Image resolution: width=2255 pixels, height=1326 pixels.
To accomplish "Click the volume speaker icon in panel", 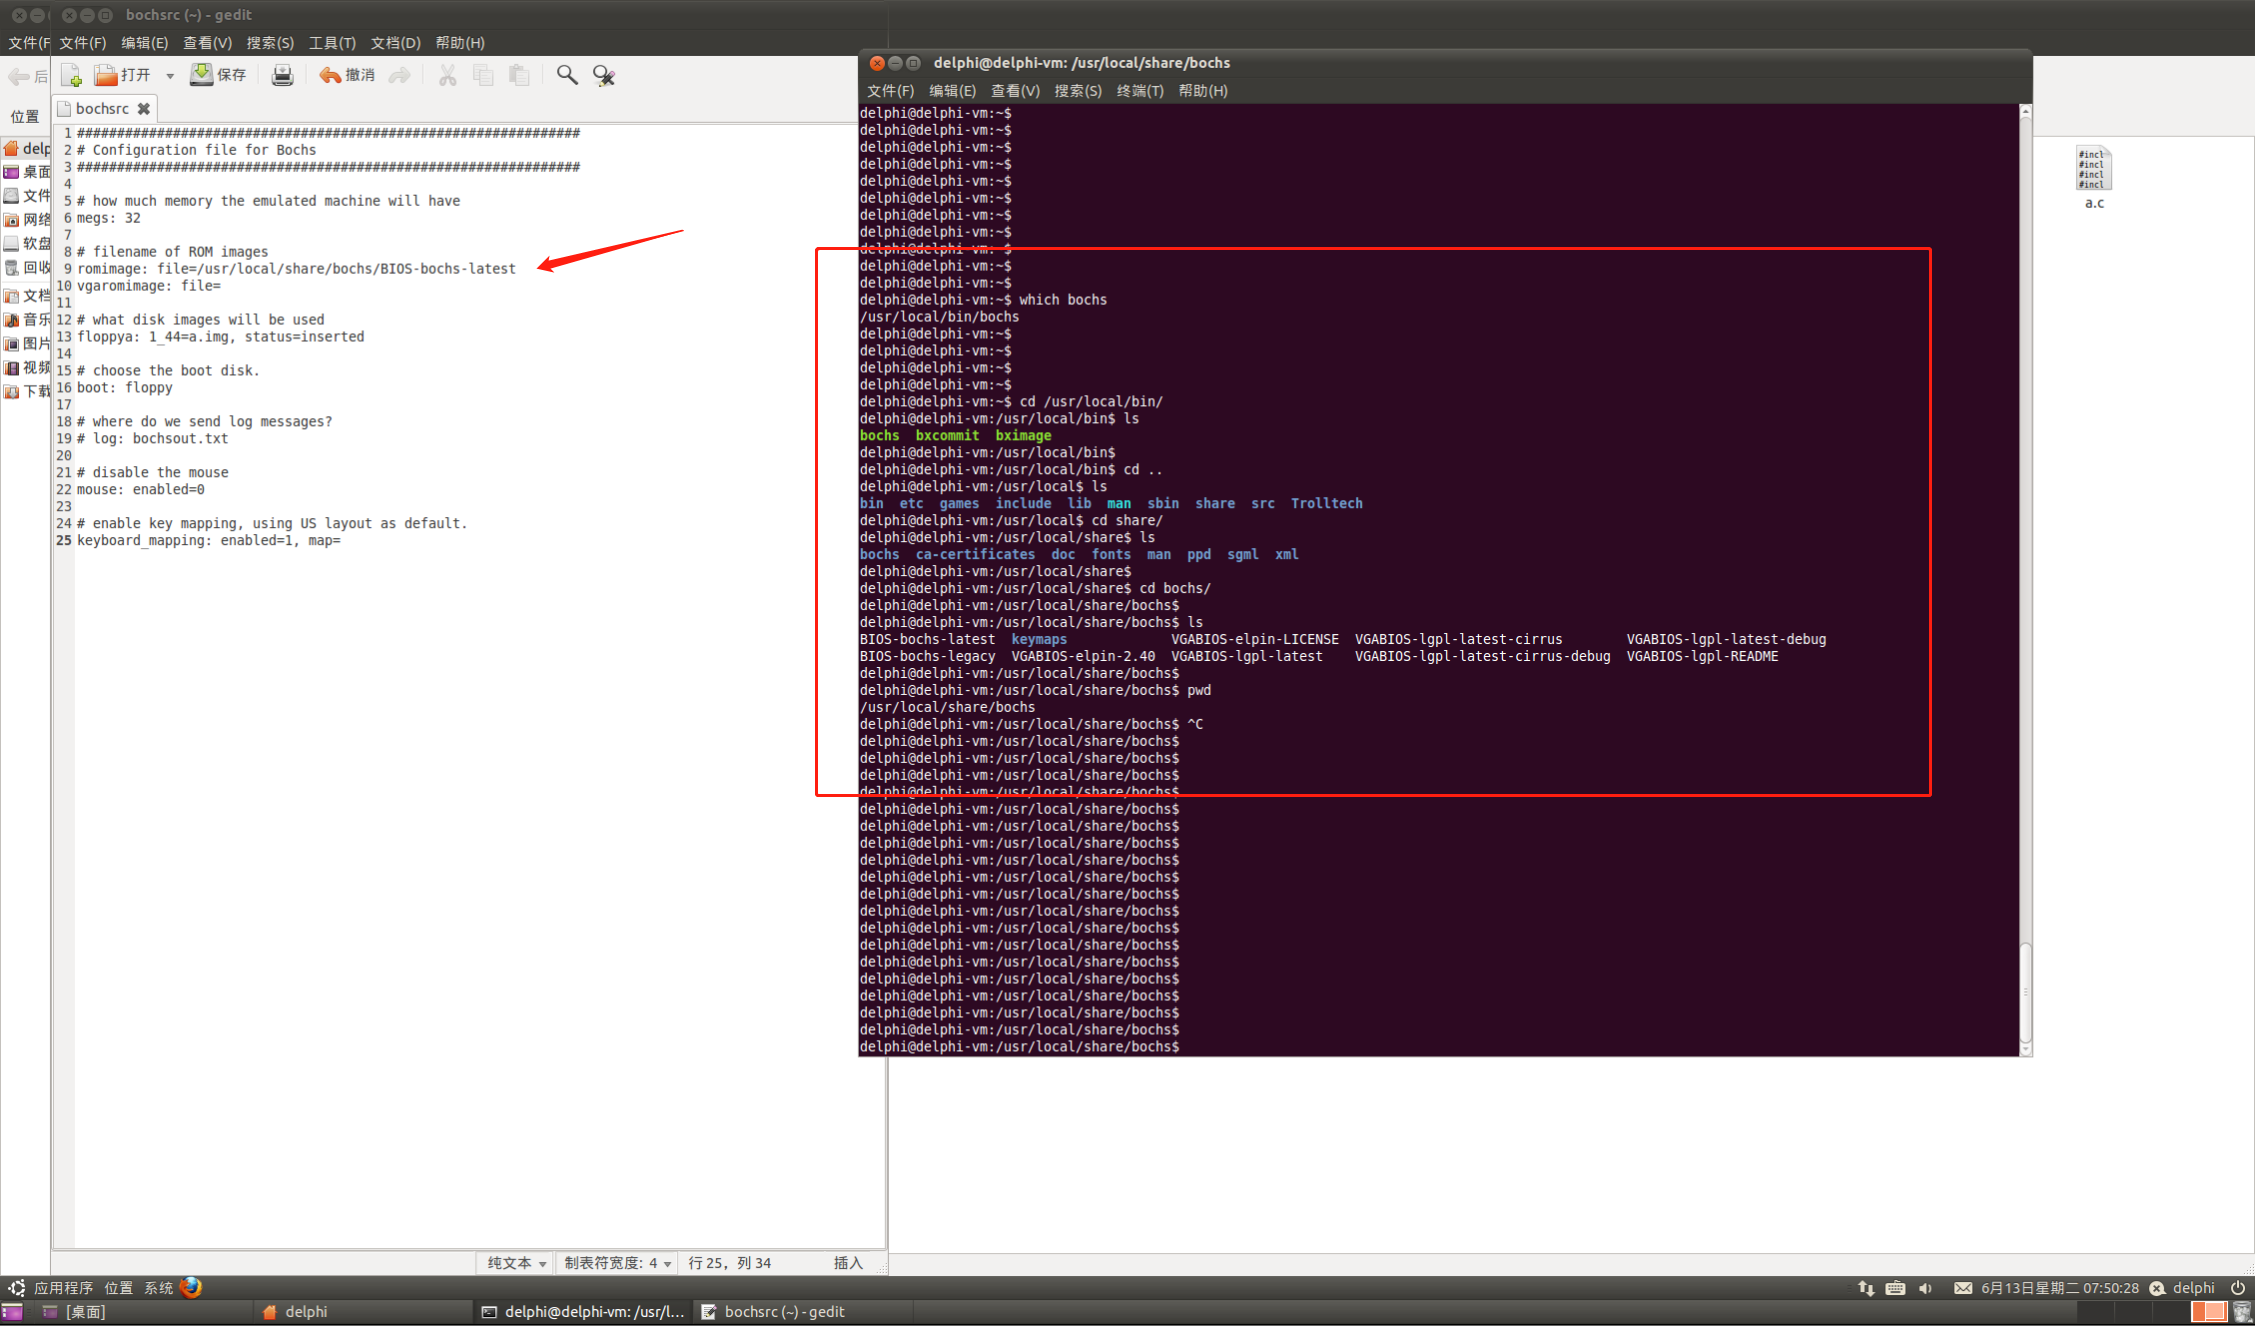I will [x=1926, y=1288].
